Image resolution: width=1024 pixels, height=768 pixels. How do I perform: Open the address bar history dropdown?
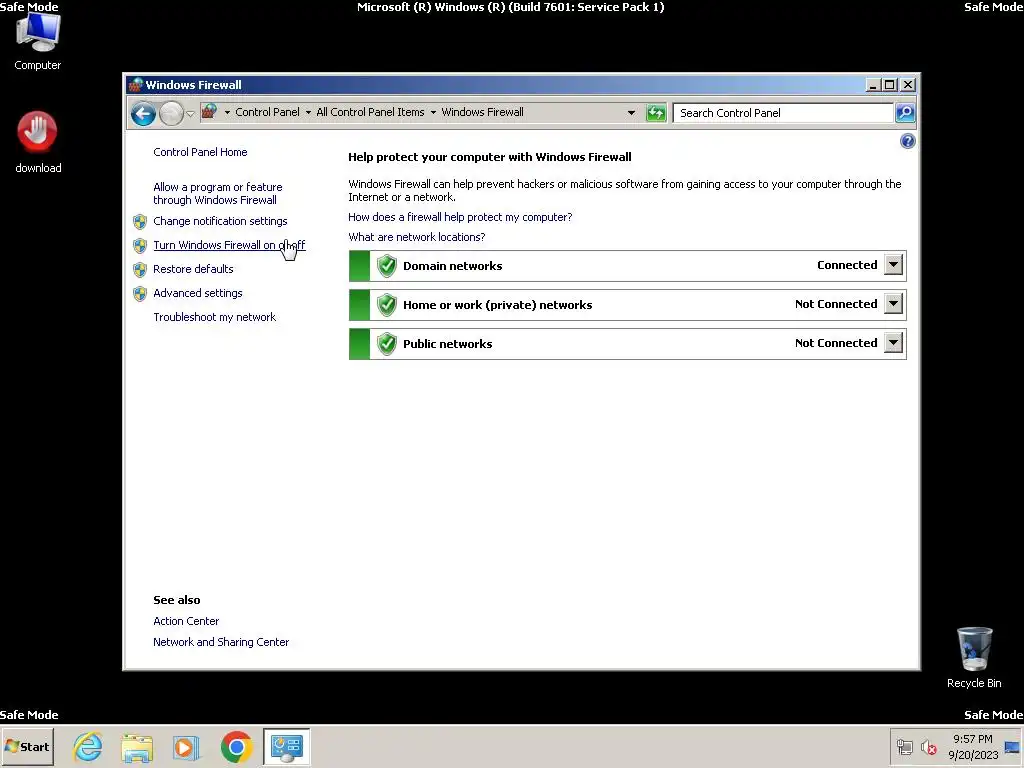pos(631,112)
